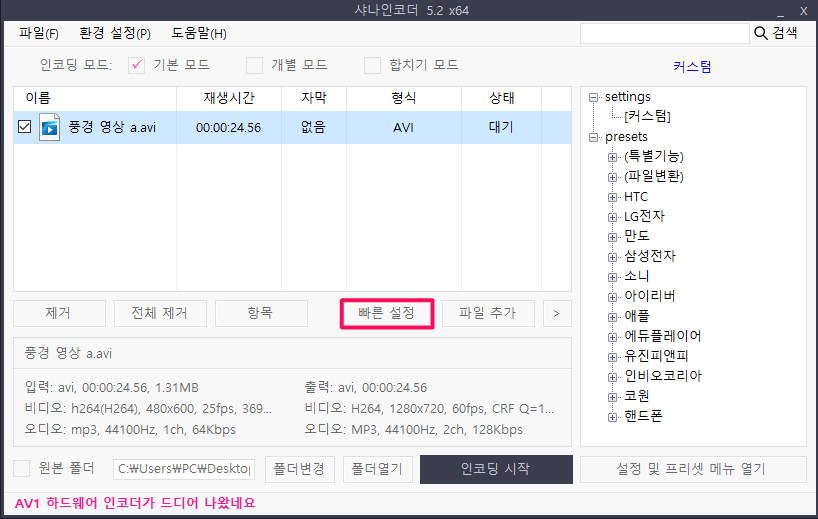Click the 제거 button
Image resolution: width=818 pixels, height=519 pixels.
pos(59,313)
